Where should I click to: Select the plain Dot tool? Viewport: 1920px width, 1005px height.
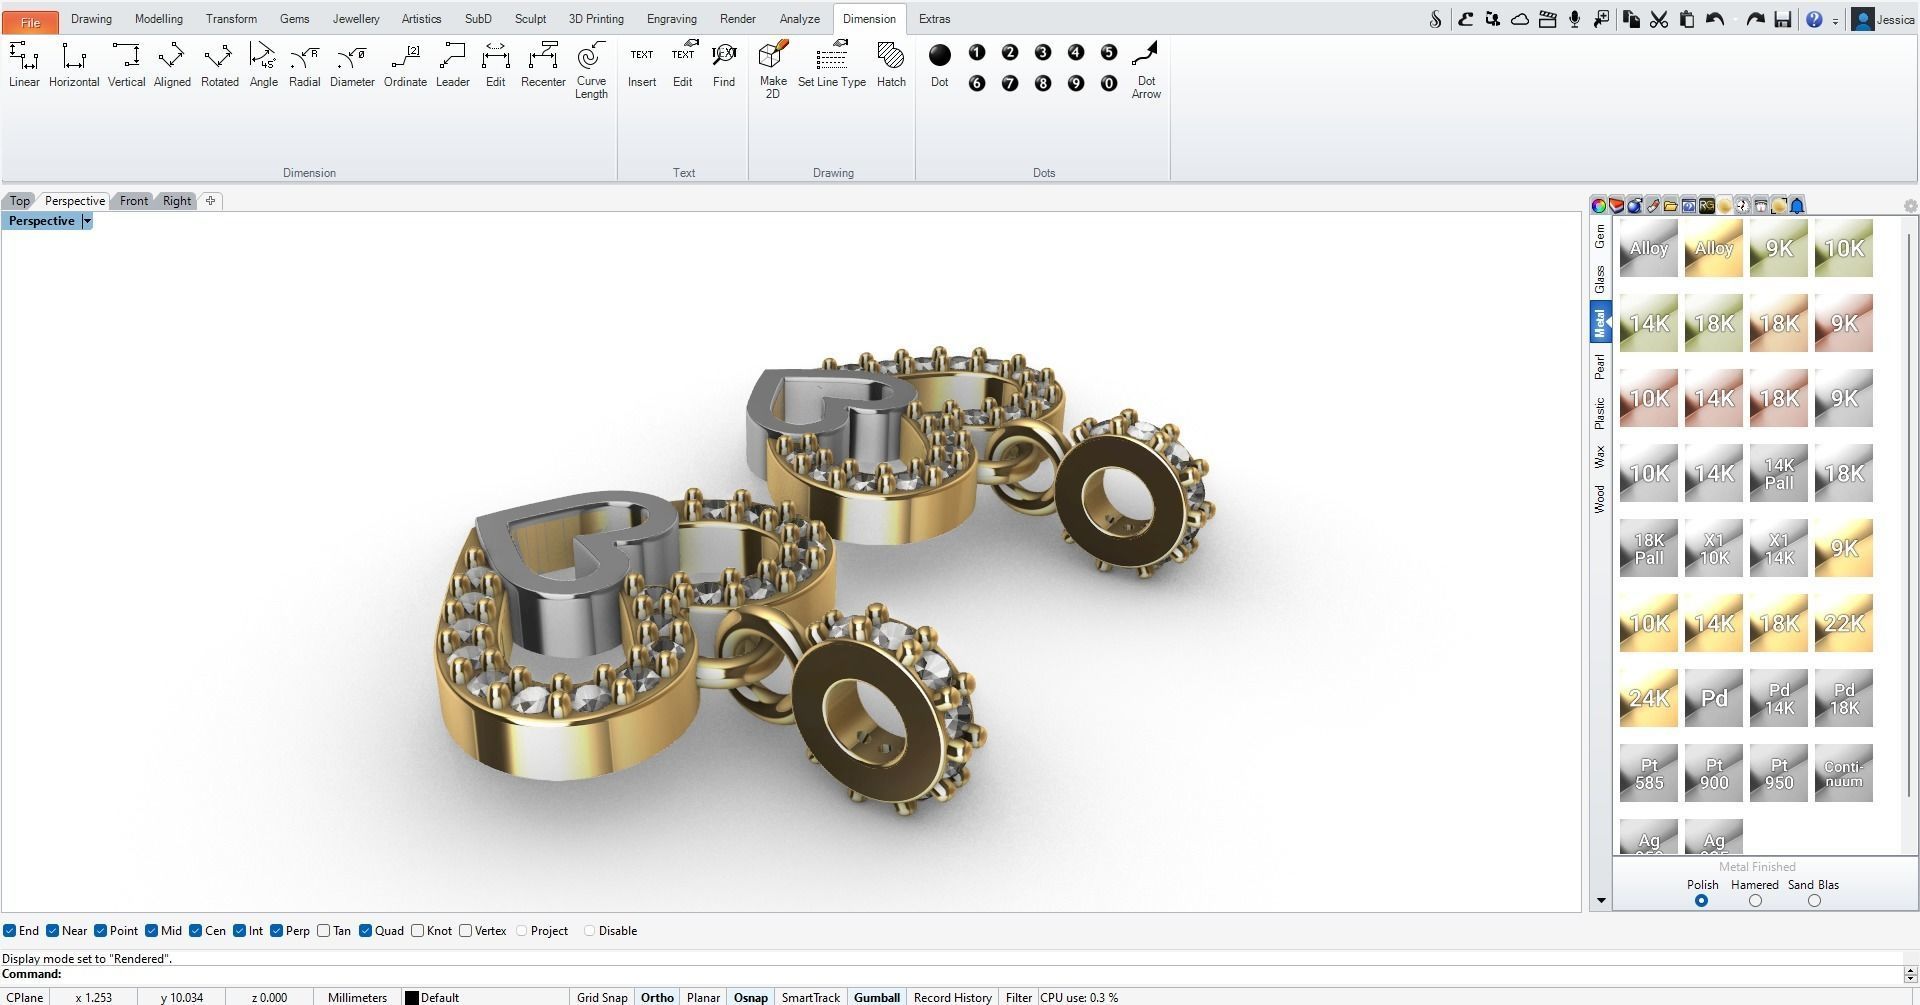pos(939,65)
